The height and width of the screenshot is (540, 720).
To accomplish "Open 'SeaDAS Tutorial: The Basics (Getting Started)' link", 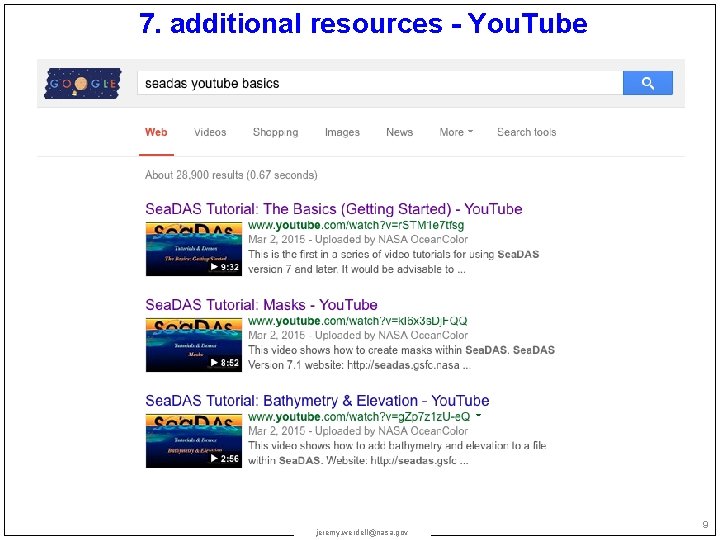I will [x=334, y=209].
